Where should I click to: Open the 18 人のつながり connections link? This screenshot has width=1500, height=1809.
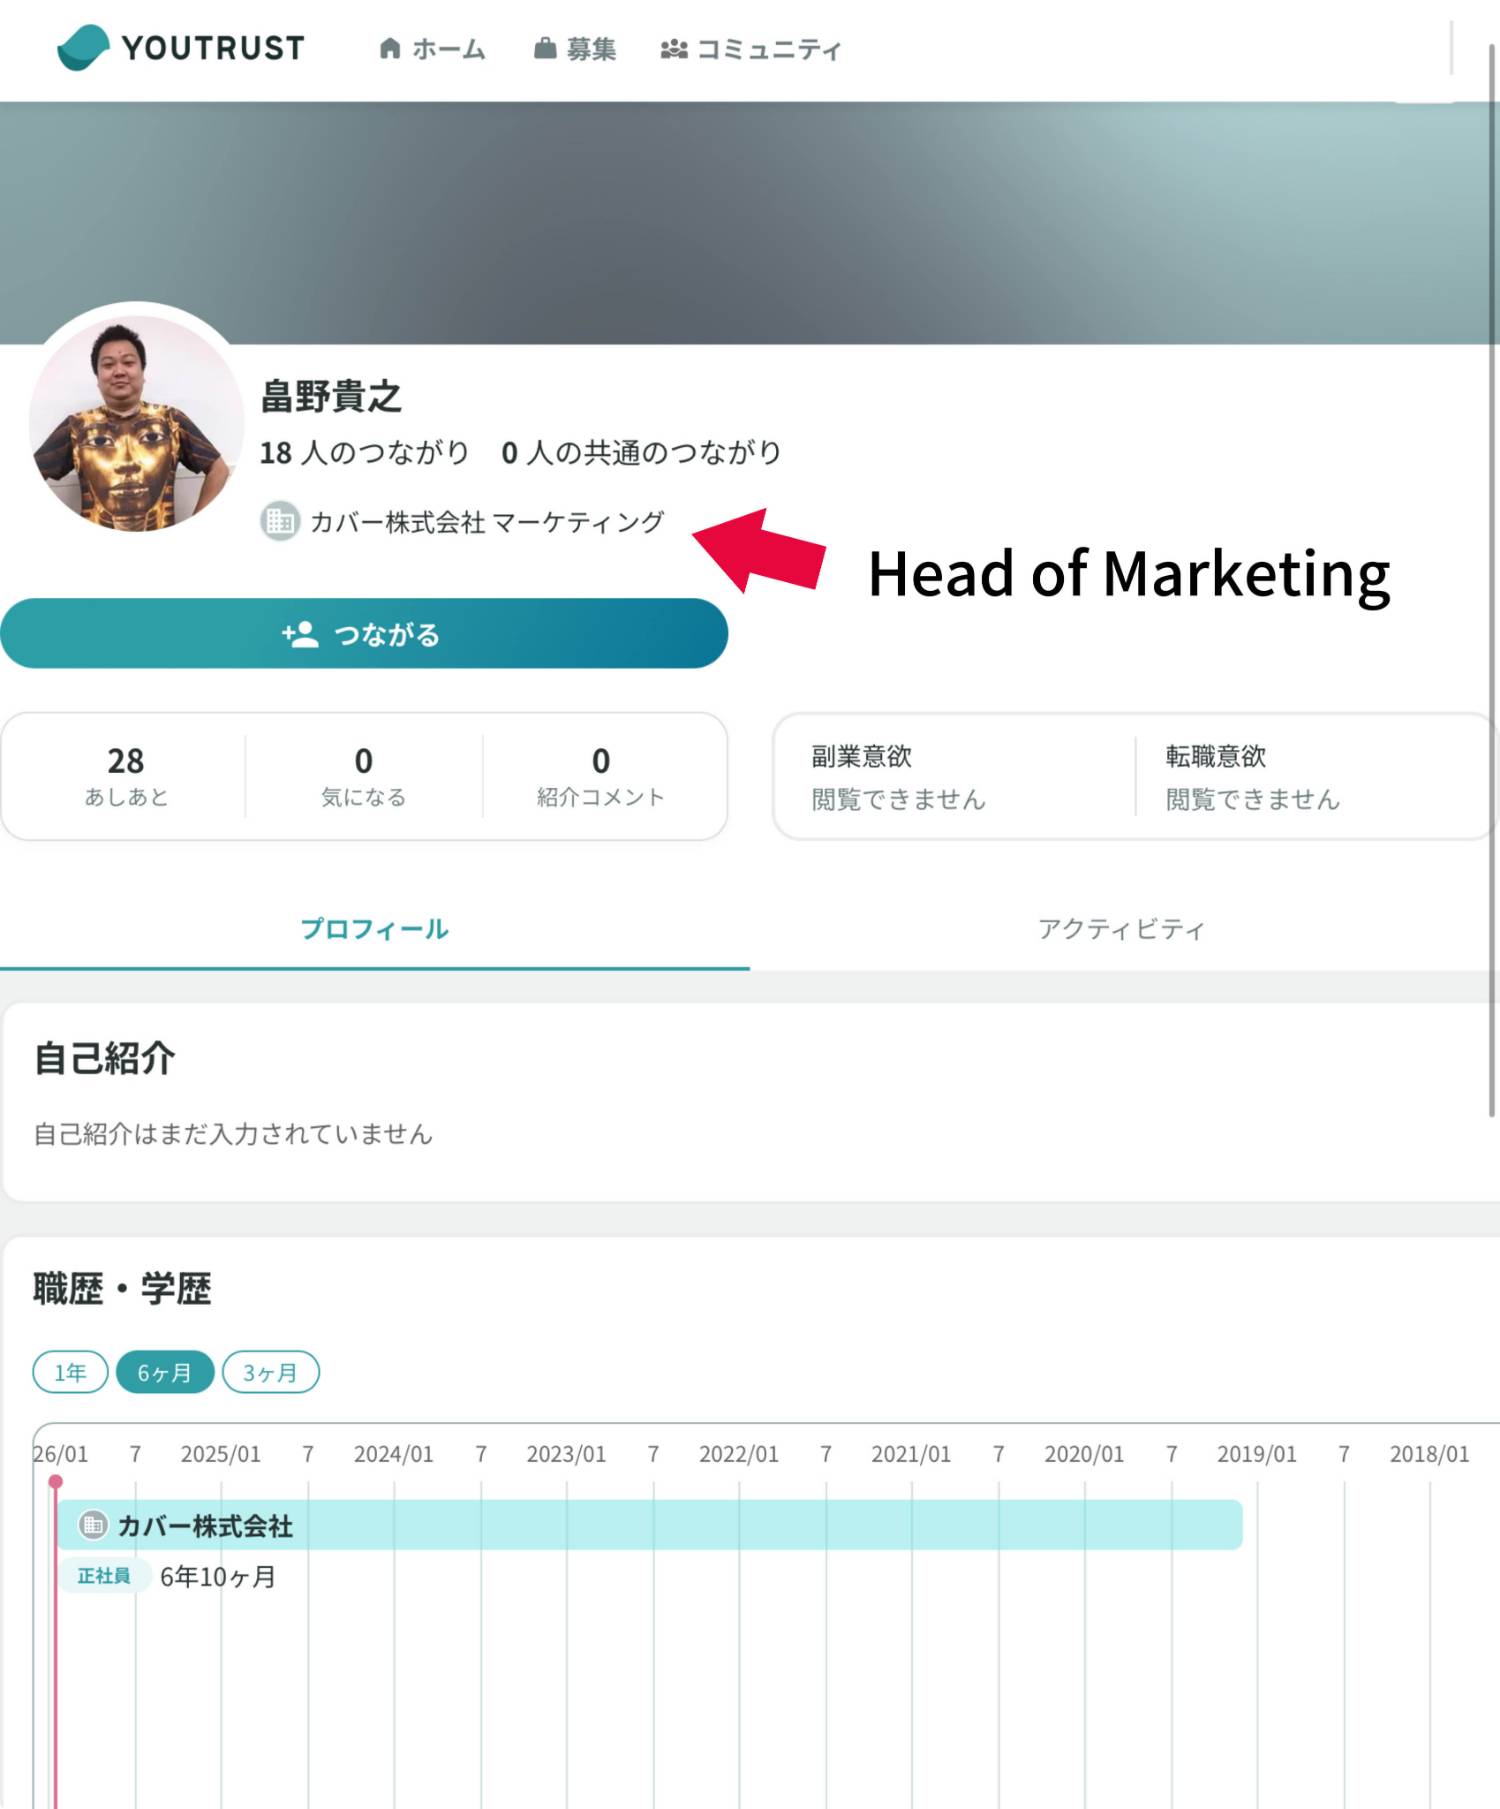tap(364, 453)
